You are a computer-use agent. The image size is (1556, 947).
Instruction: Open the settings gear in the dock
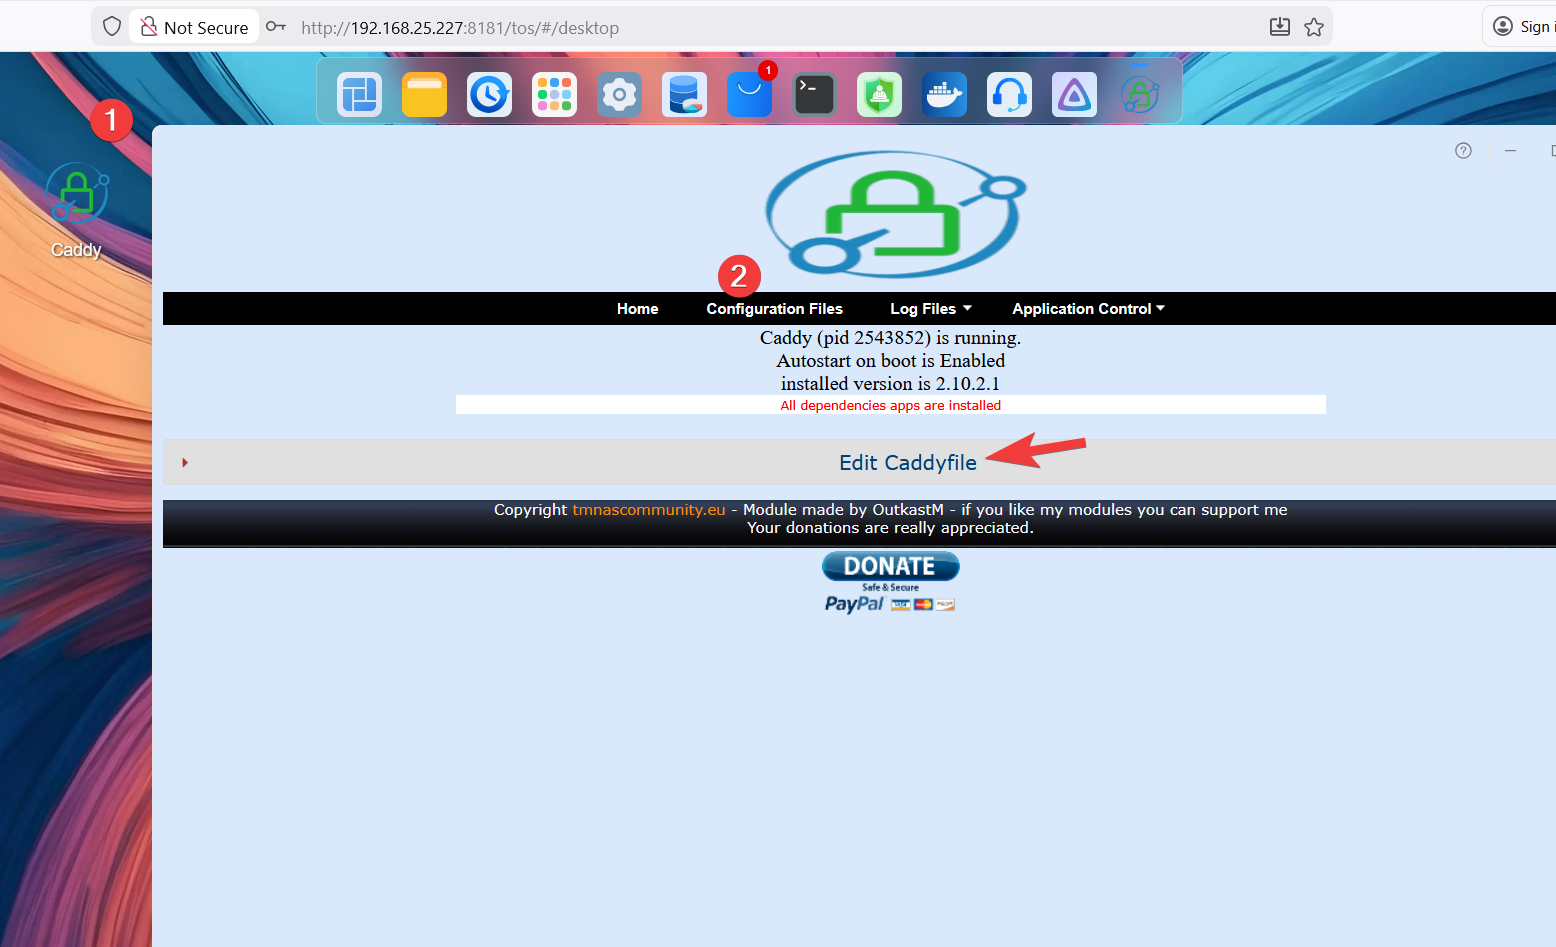[x=619, y=95]
